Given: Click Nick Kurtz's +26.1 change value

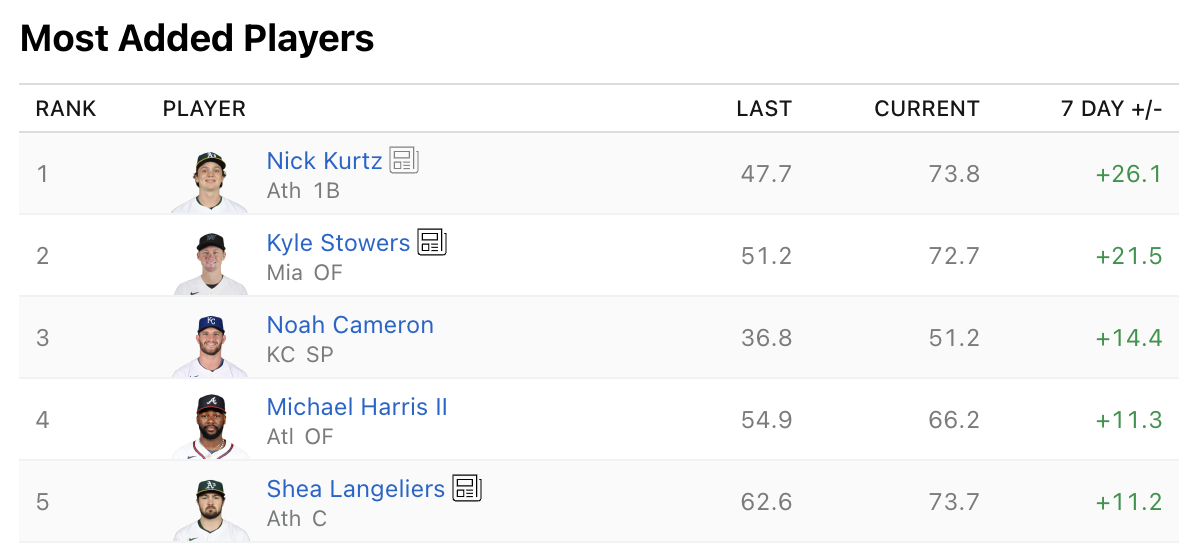Looking at the screenshot, I should point(1128,174).
